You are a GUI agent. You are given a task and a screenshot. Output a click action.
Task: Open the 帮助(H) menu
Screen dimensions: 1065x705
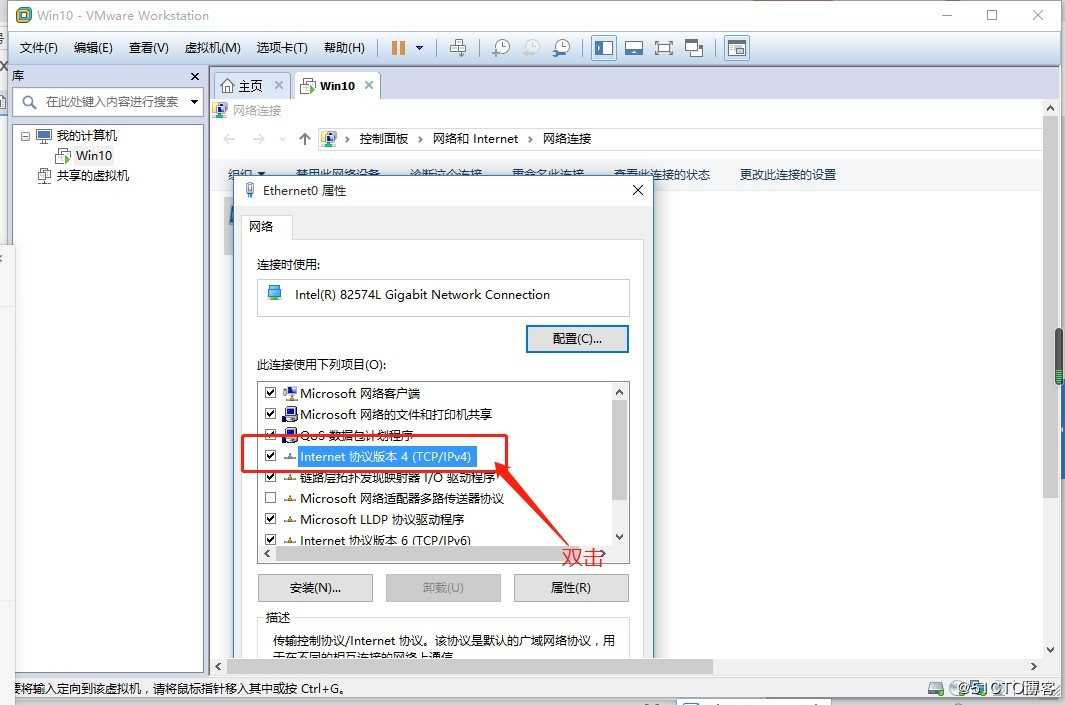click(x=344, y=48)
